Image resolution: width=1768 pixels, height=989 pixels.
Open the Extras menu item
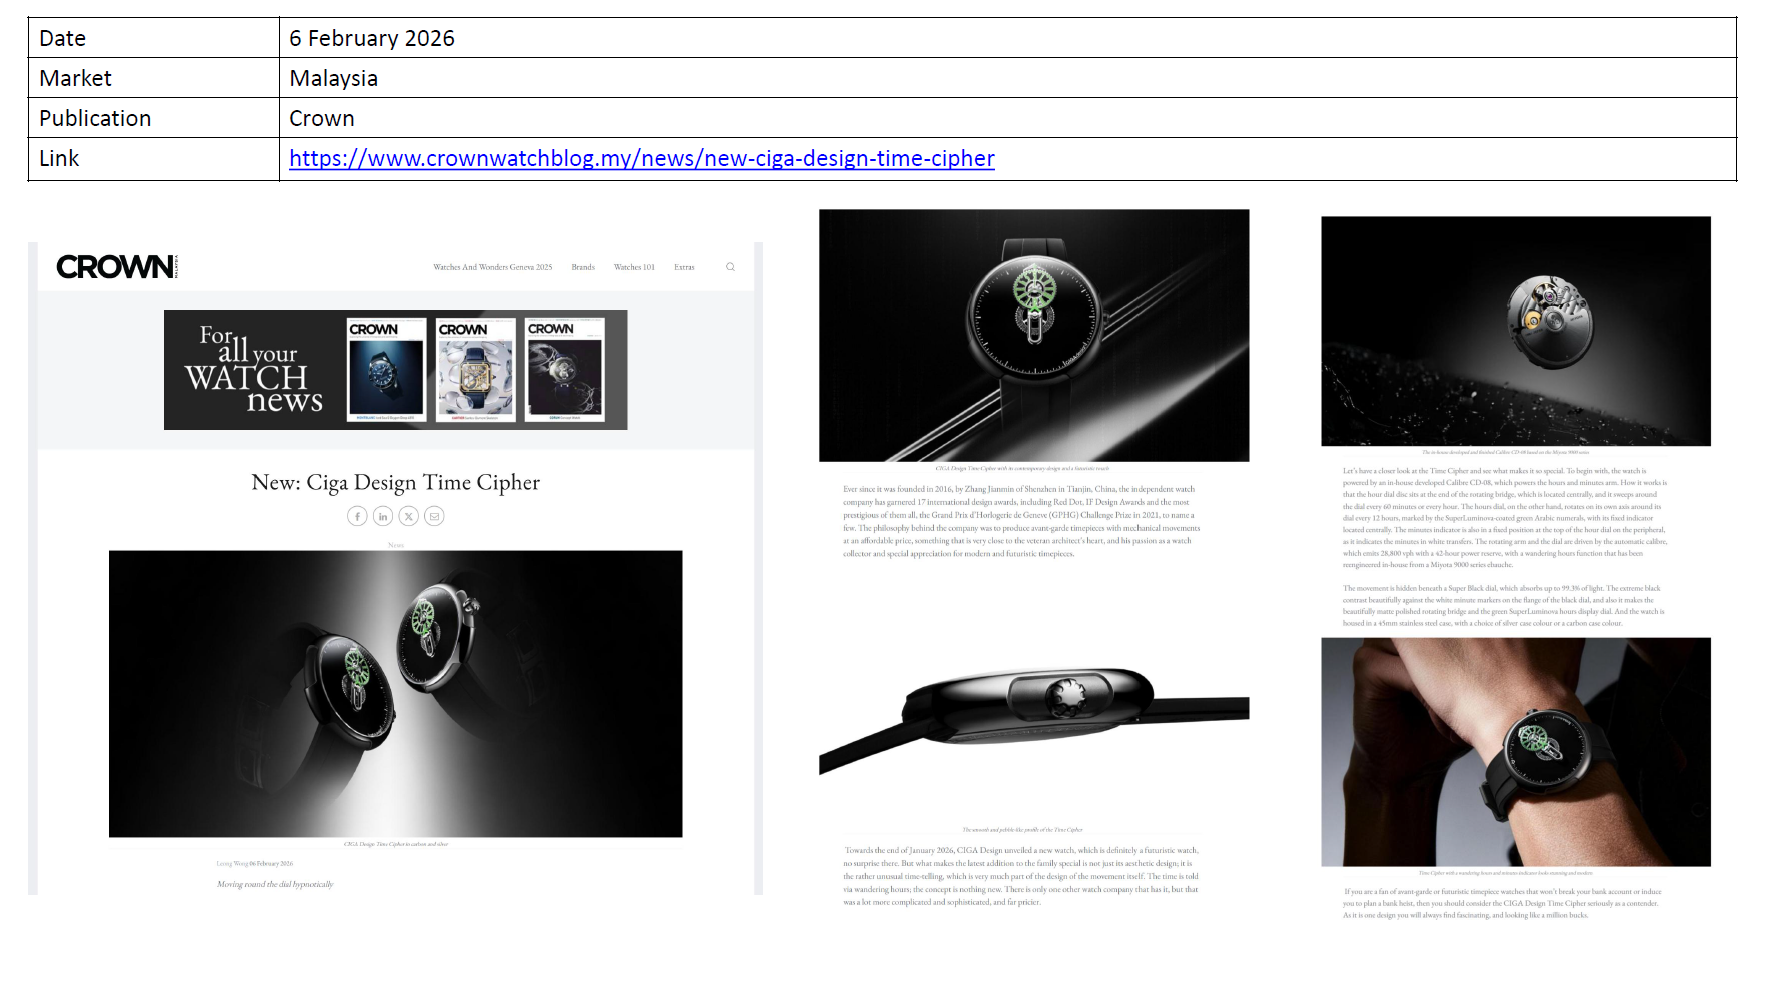[684, 267]
